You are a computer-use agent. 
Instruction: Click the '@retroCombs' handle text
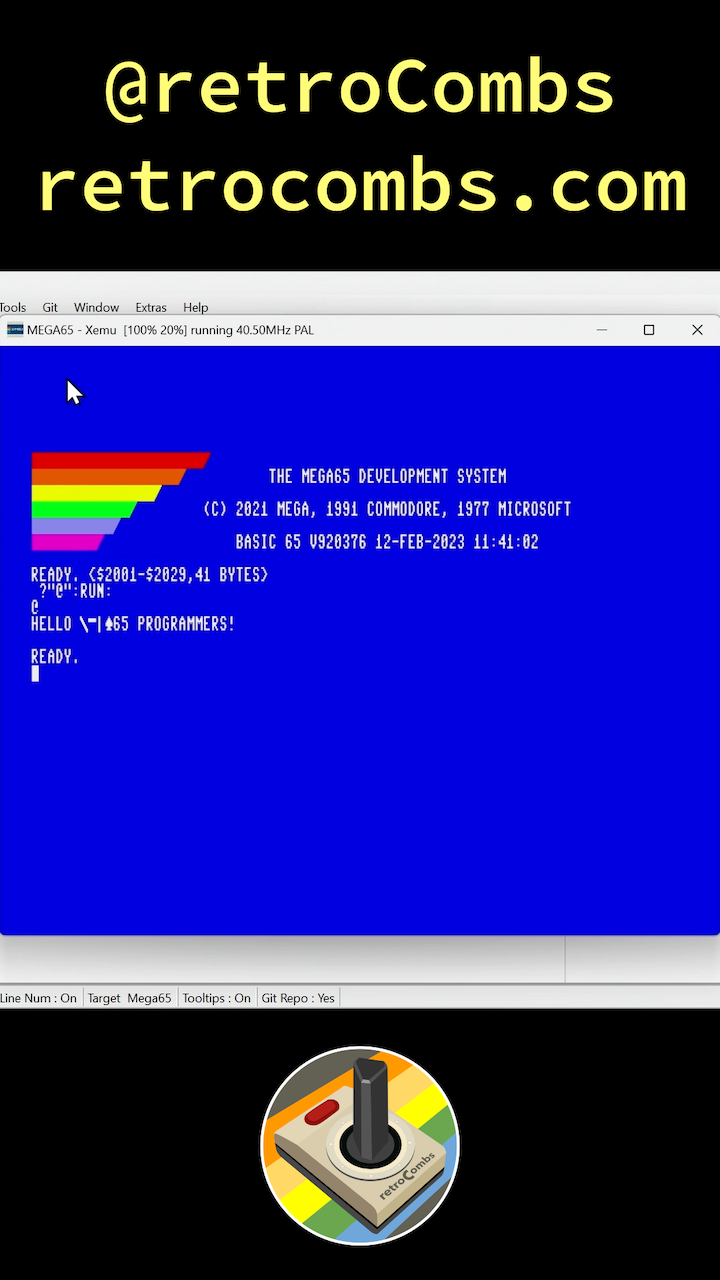(360, 88)
